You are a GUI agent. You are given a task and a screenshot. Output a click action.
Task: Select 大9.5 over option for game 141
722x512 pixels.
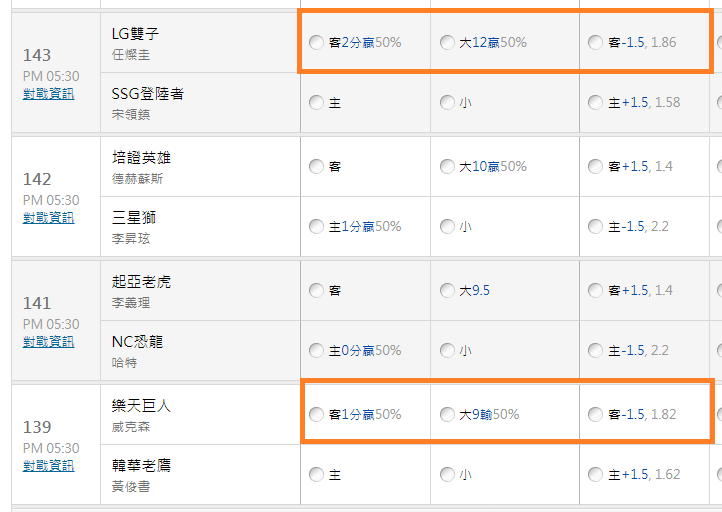[x=447, y=291]
